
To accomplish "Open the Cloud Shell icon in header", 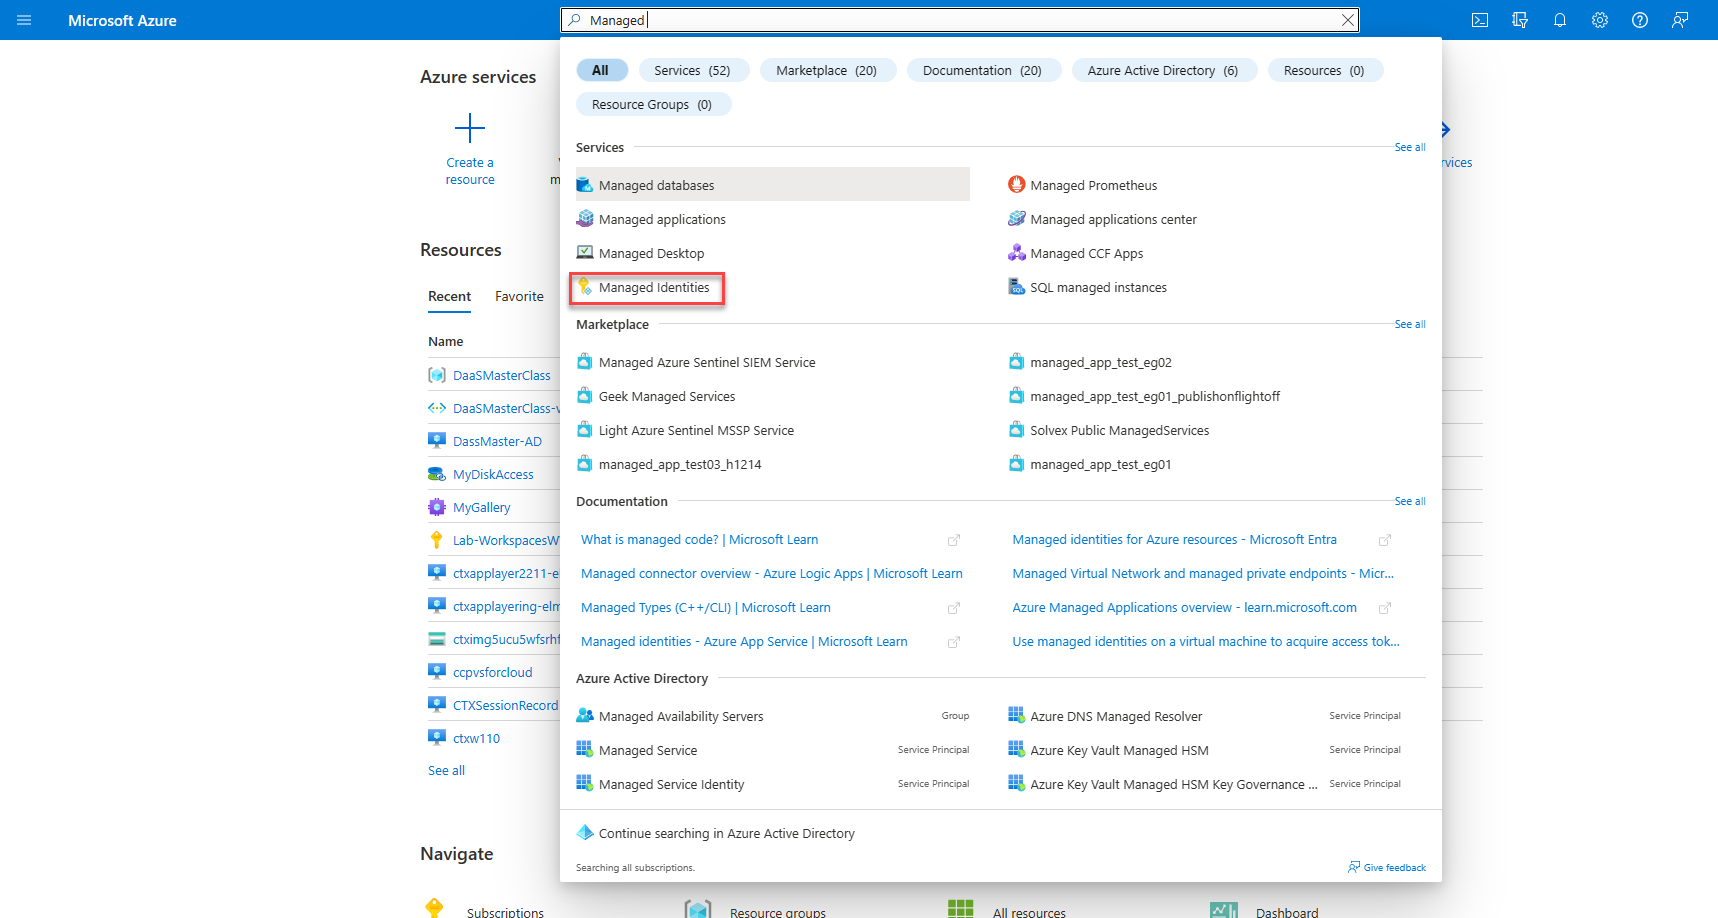I will tap(1480, 20).
